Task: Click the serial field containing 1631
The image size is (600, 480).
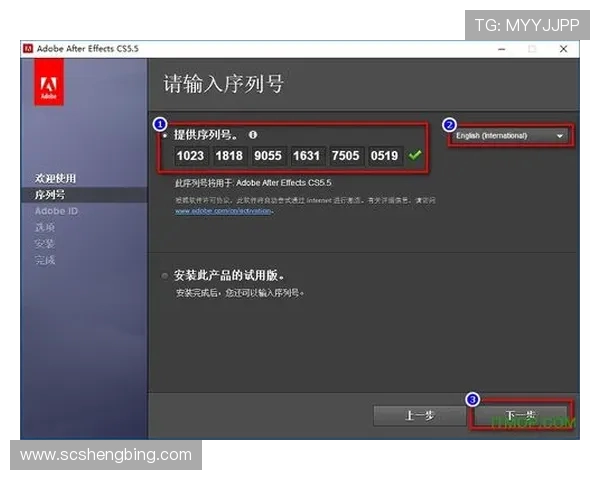Action: point(307,156)
